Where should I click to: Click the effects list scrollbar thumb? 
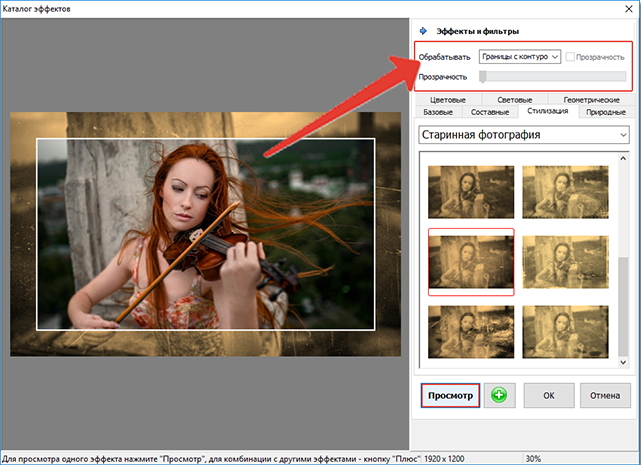coord(623,307)
